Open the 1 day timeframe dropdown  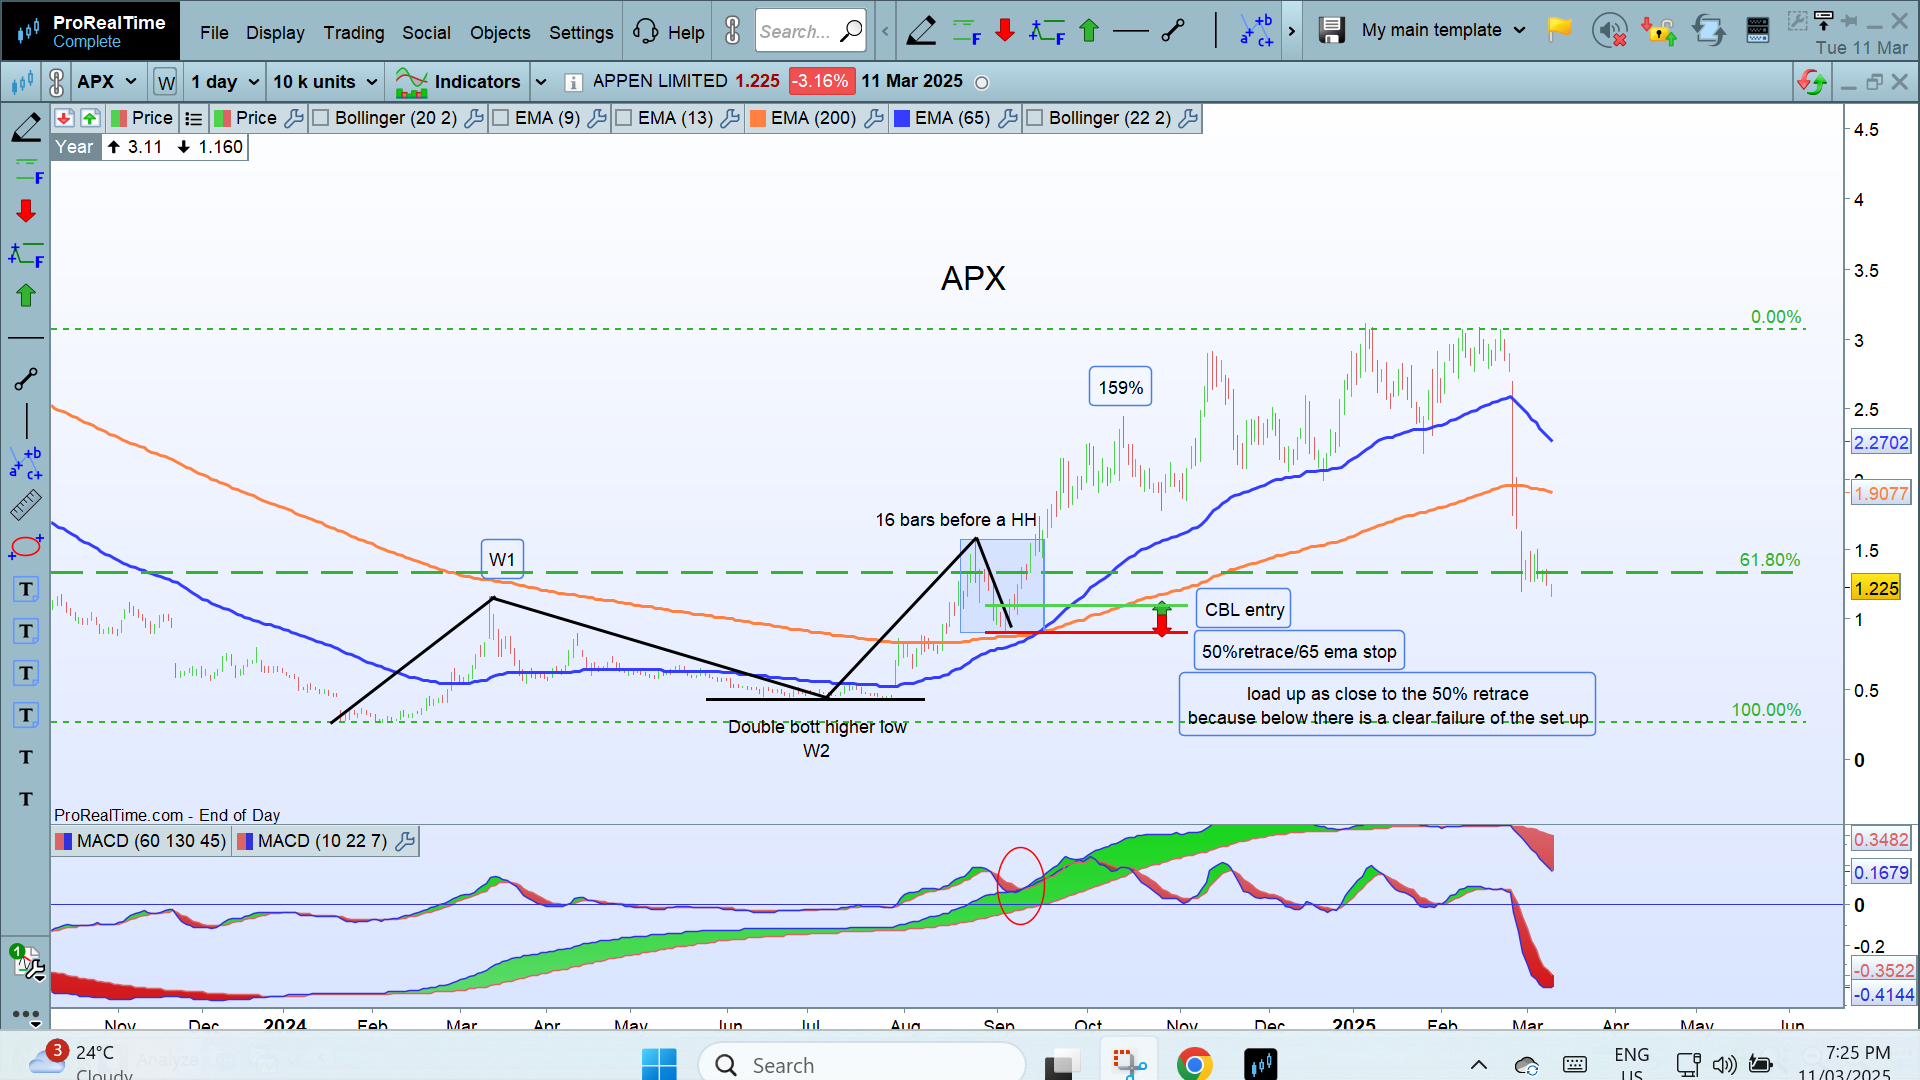[x=225, y=82]
